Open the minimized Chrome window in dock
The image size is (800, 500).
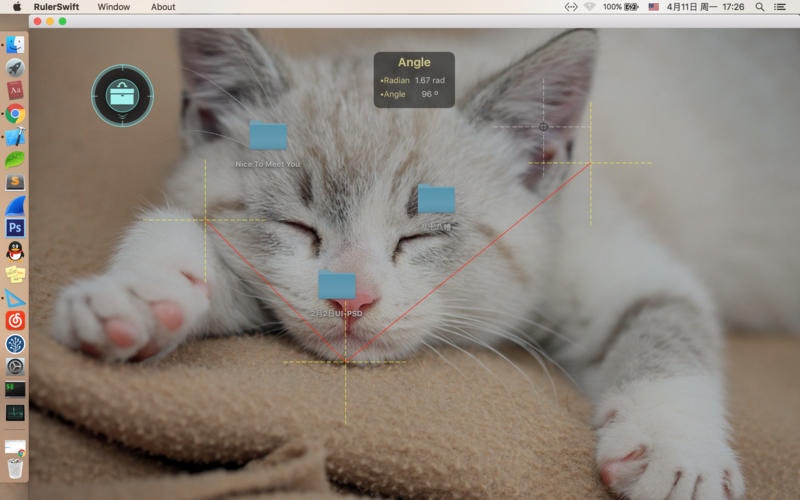(15, 447)
